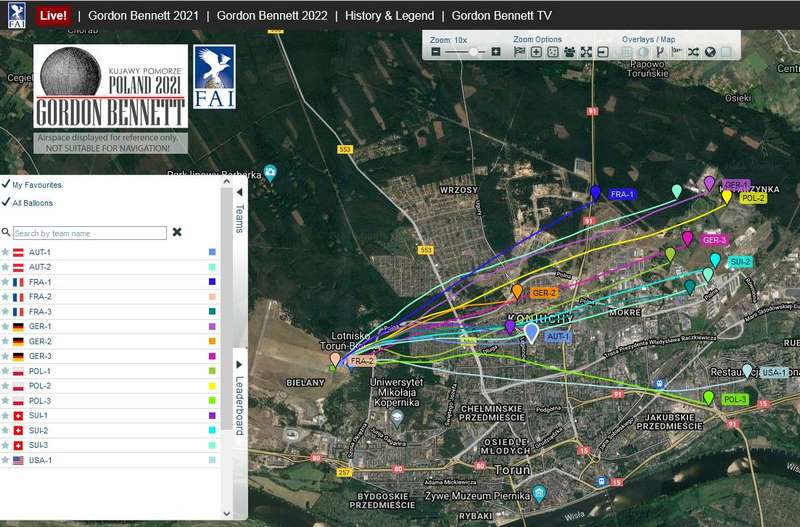Click the SUI-1 purple color swatch

point(212,415)
